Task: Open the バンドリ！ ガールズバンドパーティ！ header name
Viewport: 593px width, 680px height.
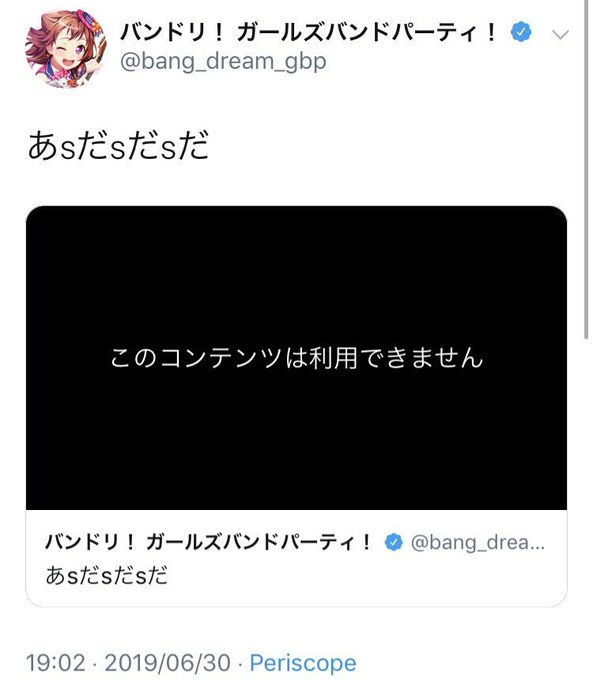Action: point(308,32)
